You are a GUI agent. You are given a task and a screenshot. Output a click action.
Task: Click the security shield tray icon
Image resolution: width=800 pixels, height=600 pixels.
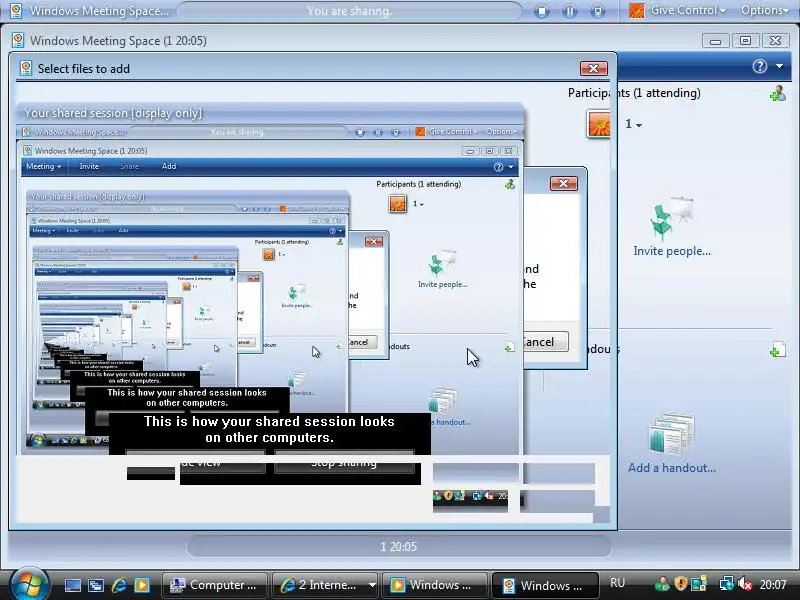(680, 584)
